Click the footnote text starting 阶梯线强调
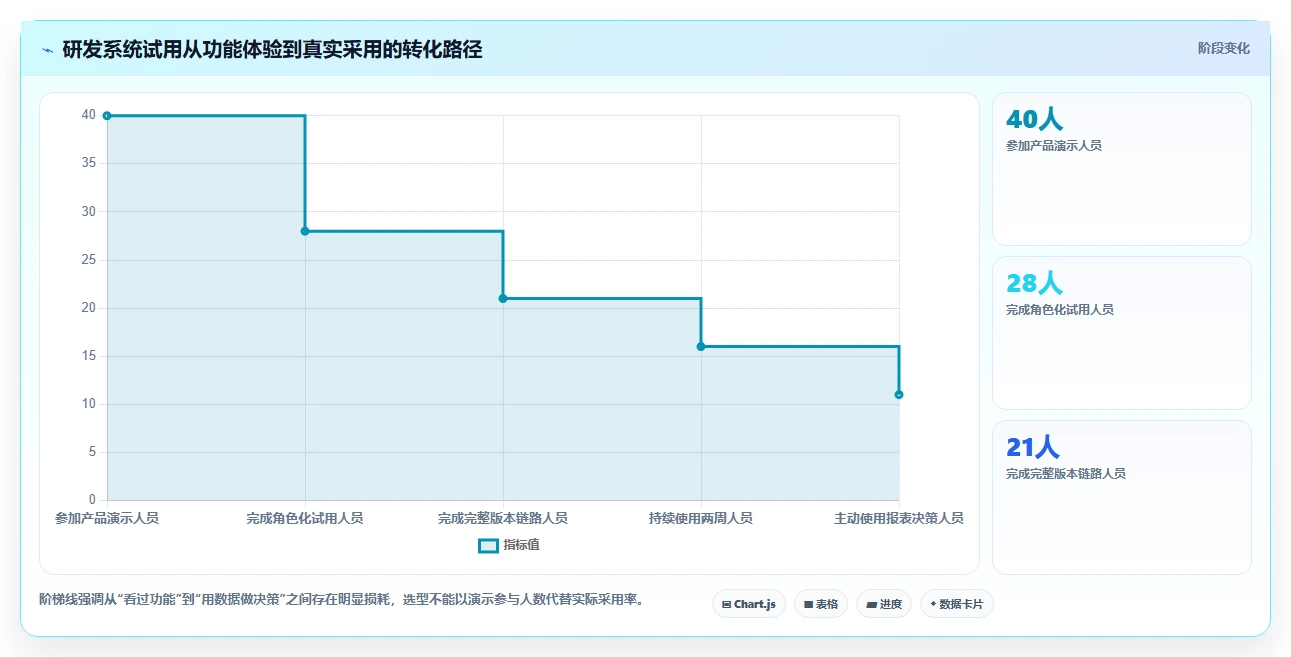Screen dimensions: 1291x657 tap(341, 600)
